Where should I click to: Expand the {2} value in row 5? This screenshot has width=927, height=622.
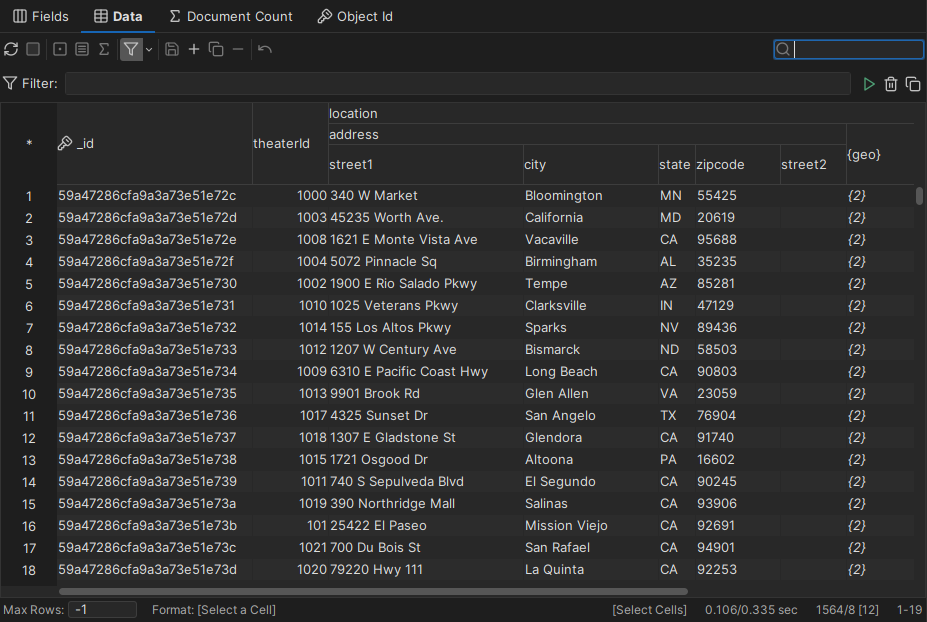(x=856, y=283)
